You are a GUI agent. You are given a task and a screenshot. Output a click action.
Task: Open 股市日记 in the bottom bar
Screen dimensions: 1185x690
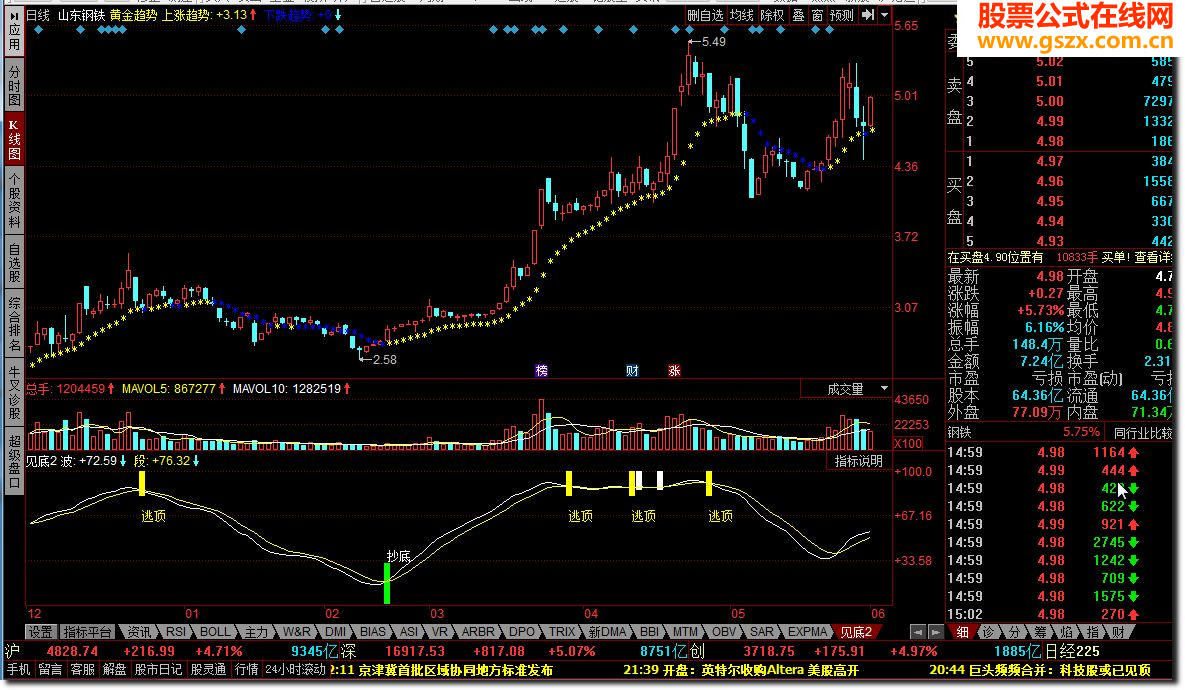pos(159,670)
